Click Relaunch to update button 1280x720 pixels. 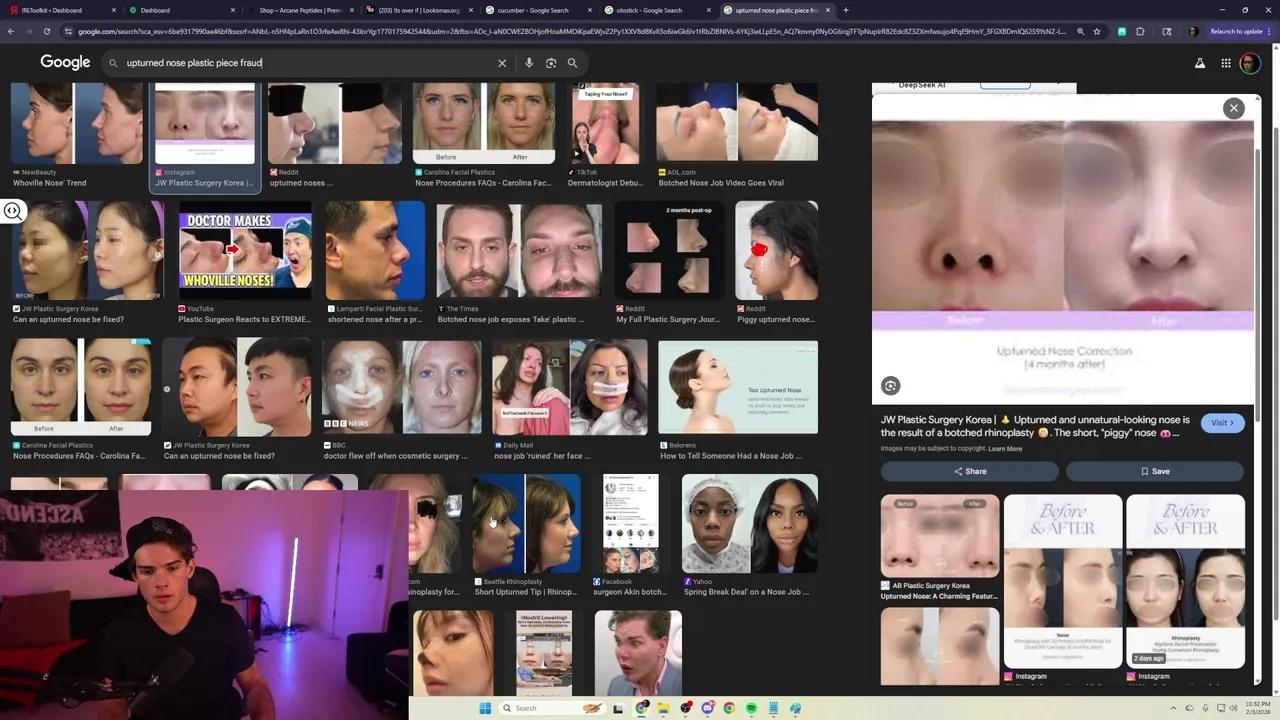1236,31
